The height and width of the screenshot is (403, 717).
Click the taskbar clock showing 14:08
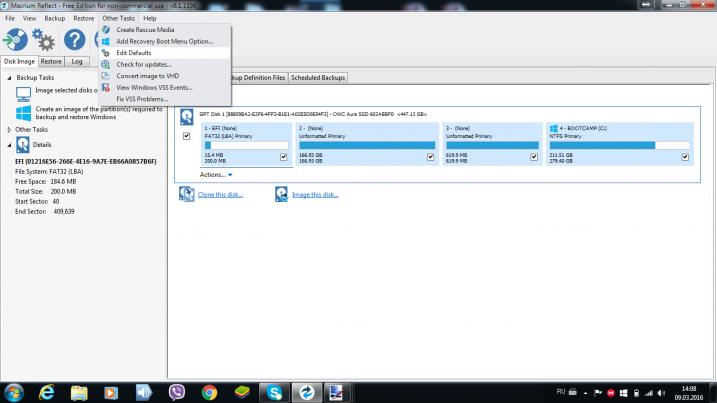(689, 393)
